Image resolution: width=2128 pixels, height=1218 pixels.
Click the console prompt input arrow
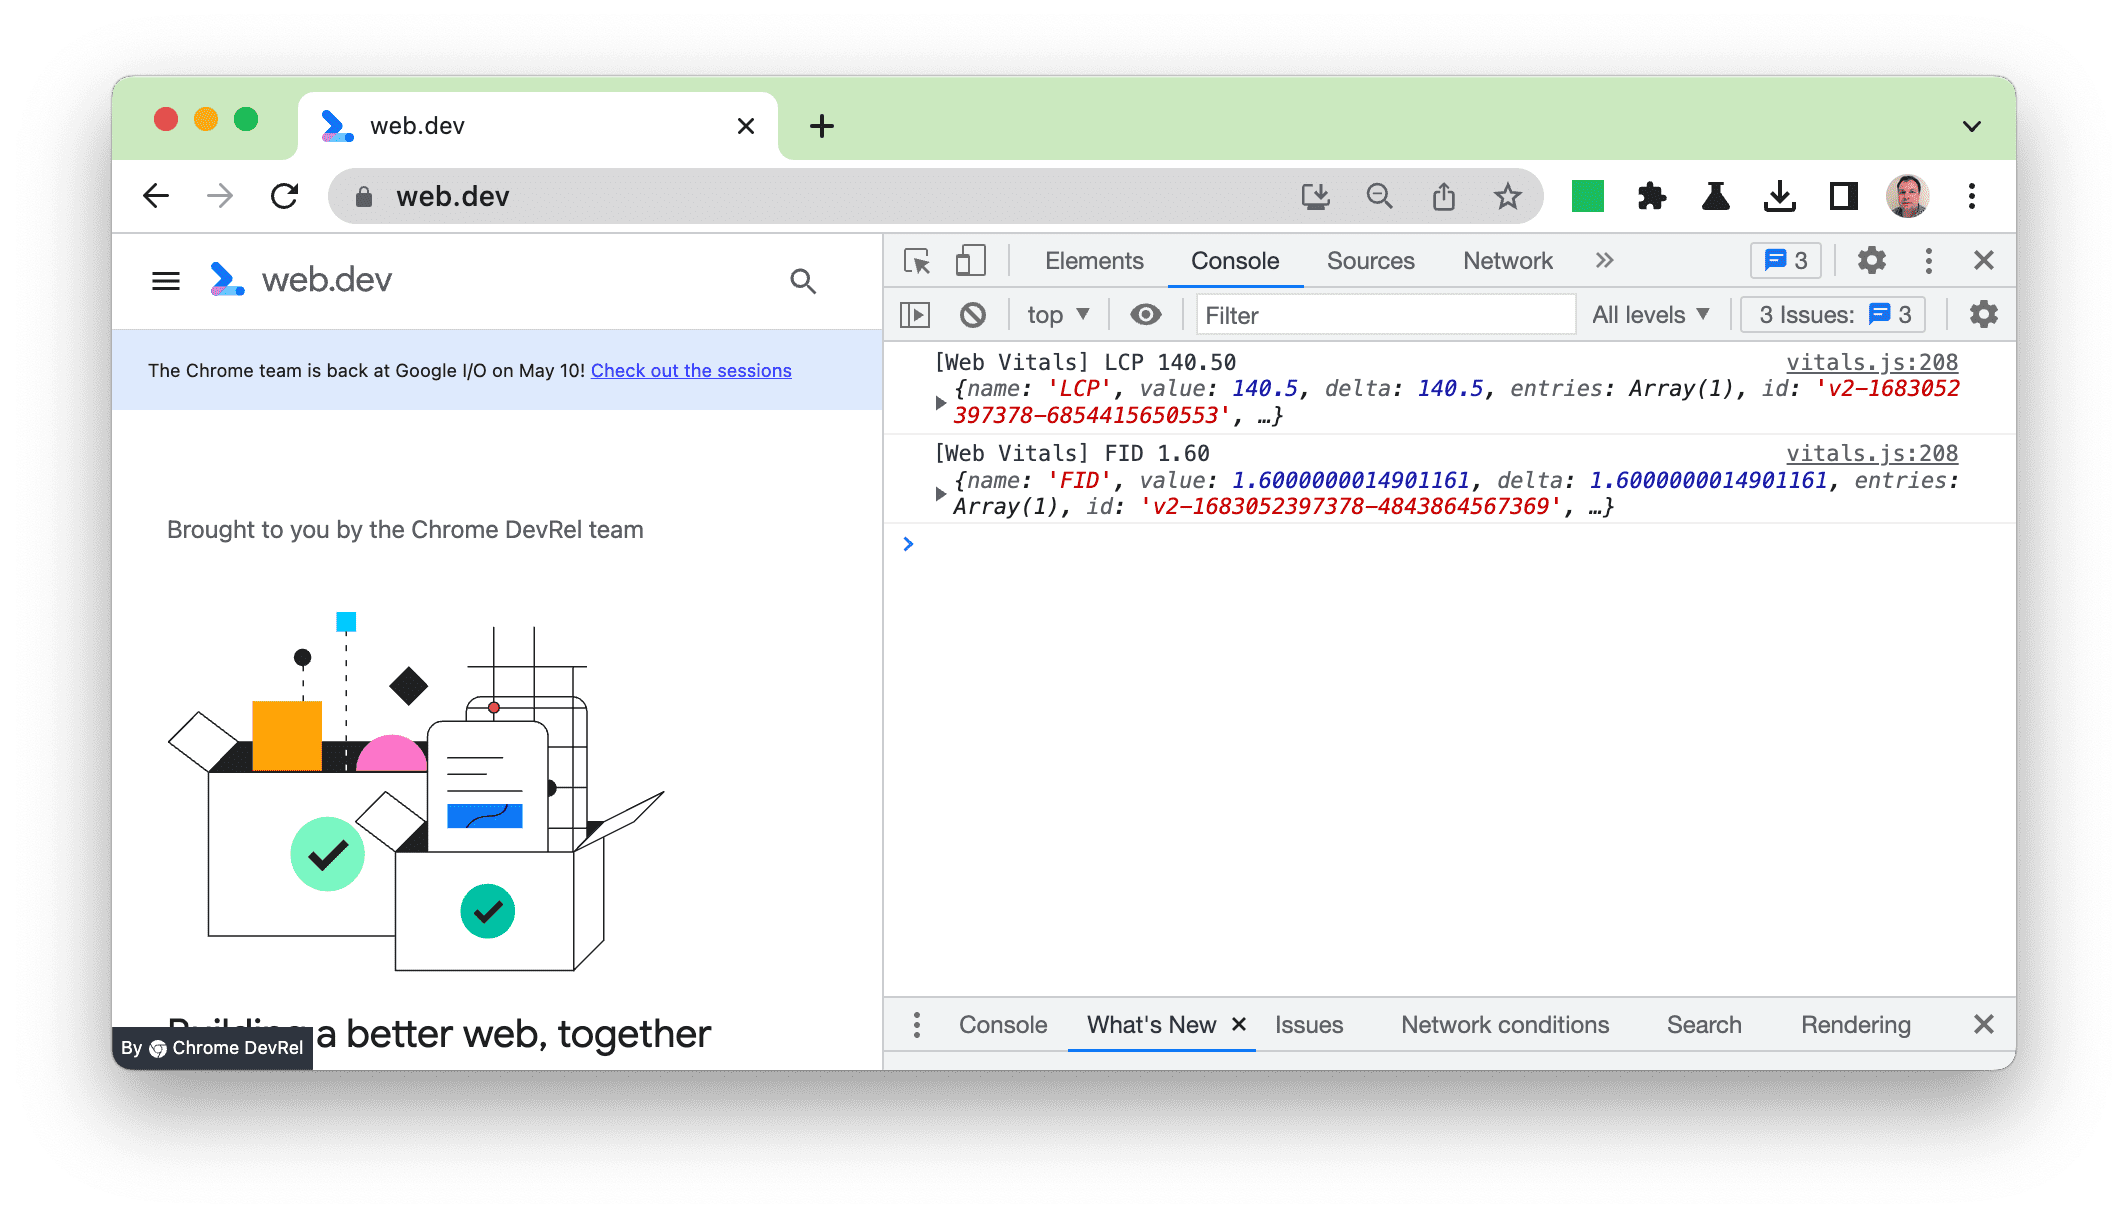tap(909, 542)
